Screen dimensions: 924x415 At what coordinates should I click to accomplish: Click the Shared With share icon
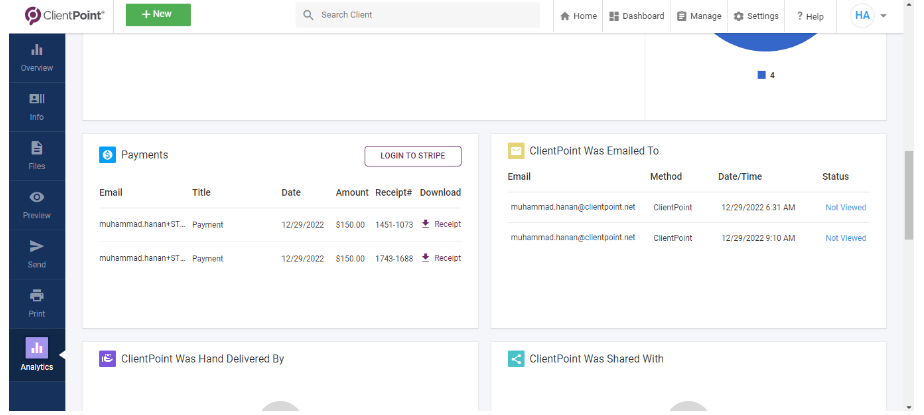point(516,358)
